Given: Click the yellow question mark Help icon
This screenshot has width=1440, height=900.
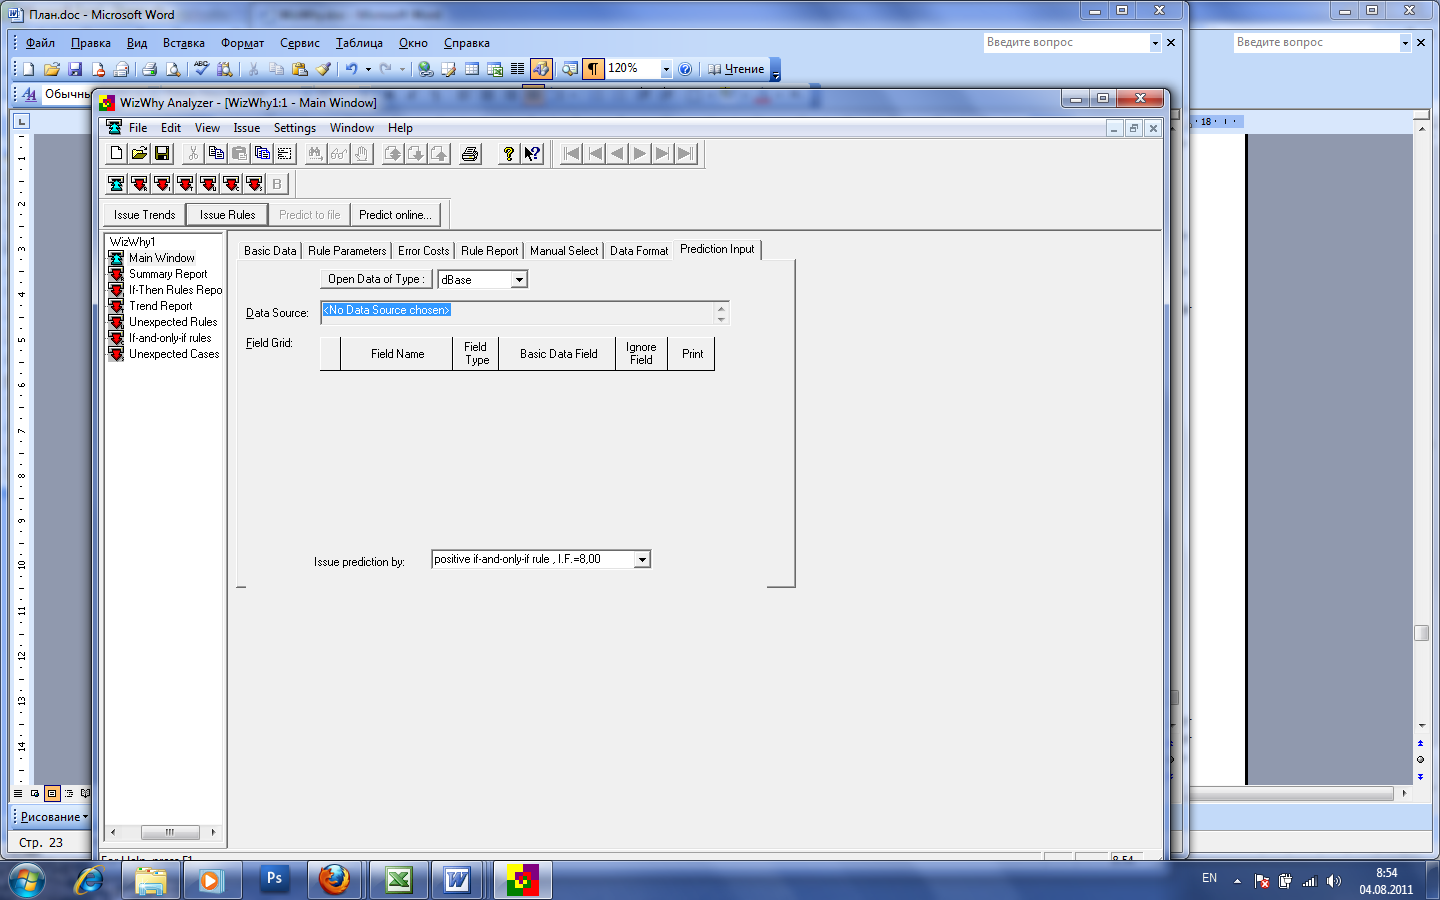Looking at the screenshot, I should pyautogui.click(x=509, y=153).
